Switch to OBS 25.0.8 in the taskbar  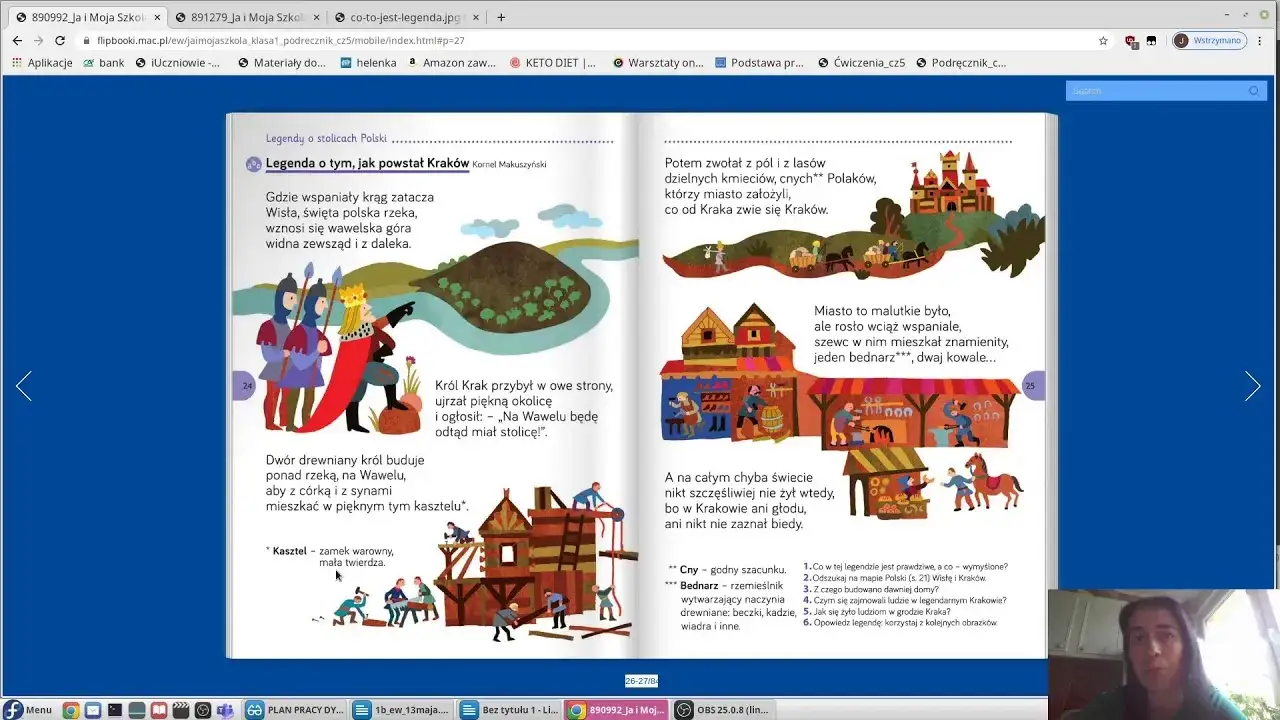point(724,710)
